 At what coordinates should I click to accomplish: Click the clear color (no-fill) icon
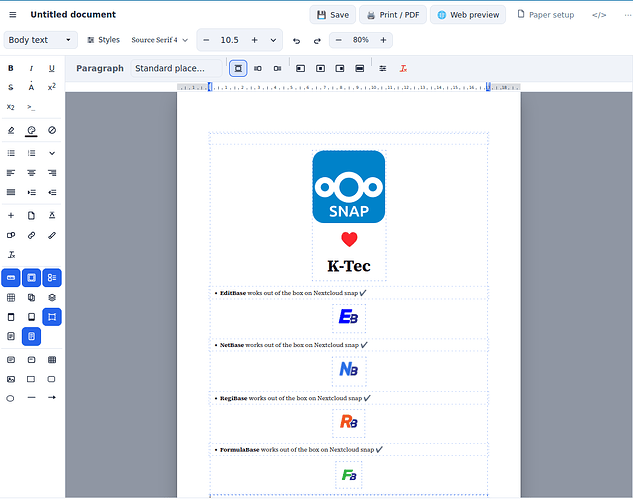point(52,130)
